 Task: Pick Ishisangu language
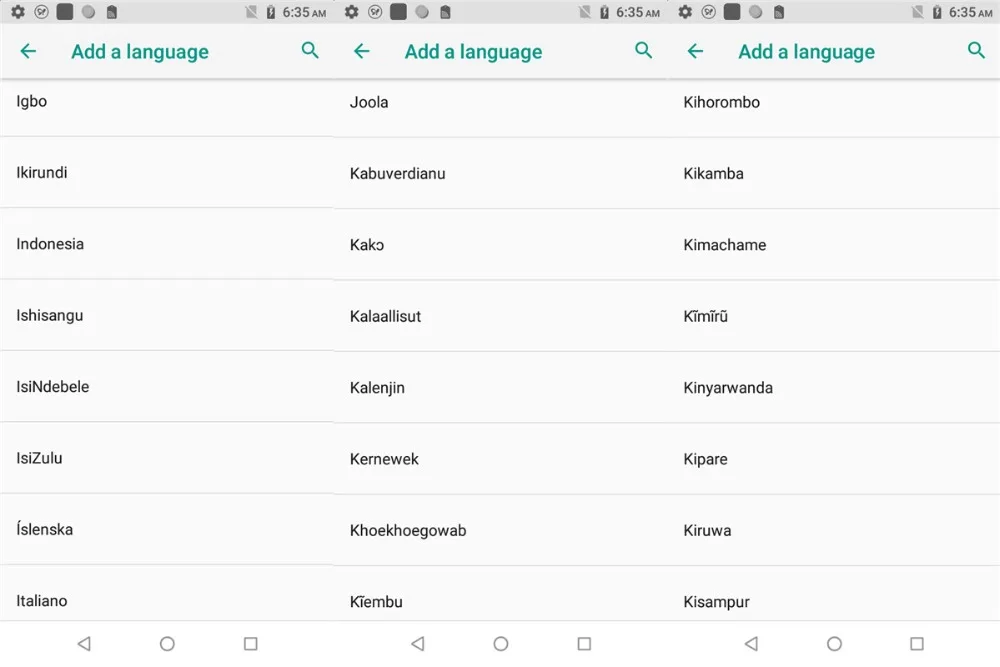tap(166, 315)
